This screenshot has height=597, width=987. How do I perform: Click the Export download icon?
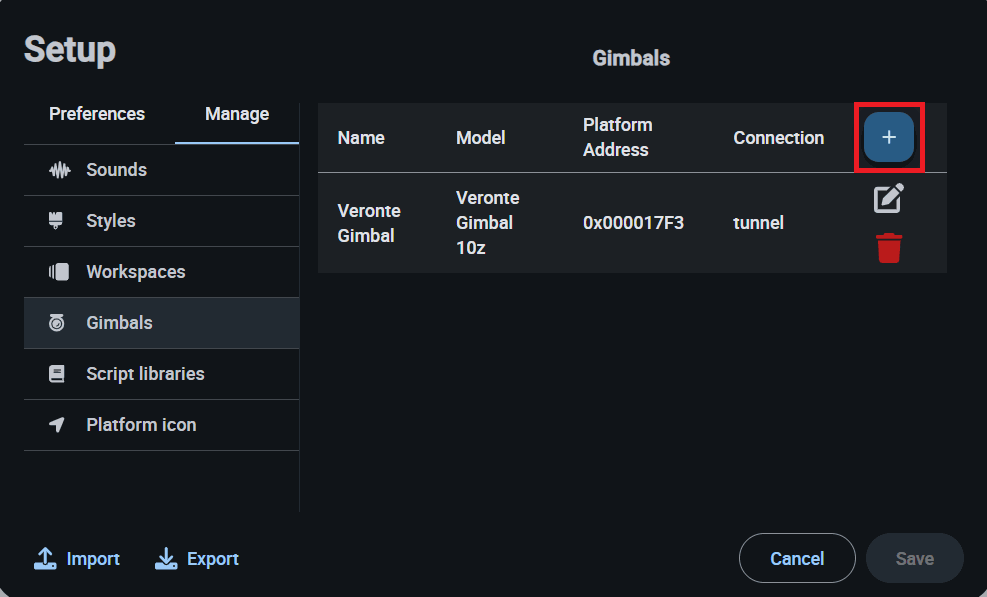(166, 559)
